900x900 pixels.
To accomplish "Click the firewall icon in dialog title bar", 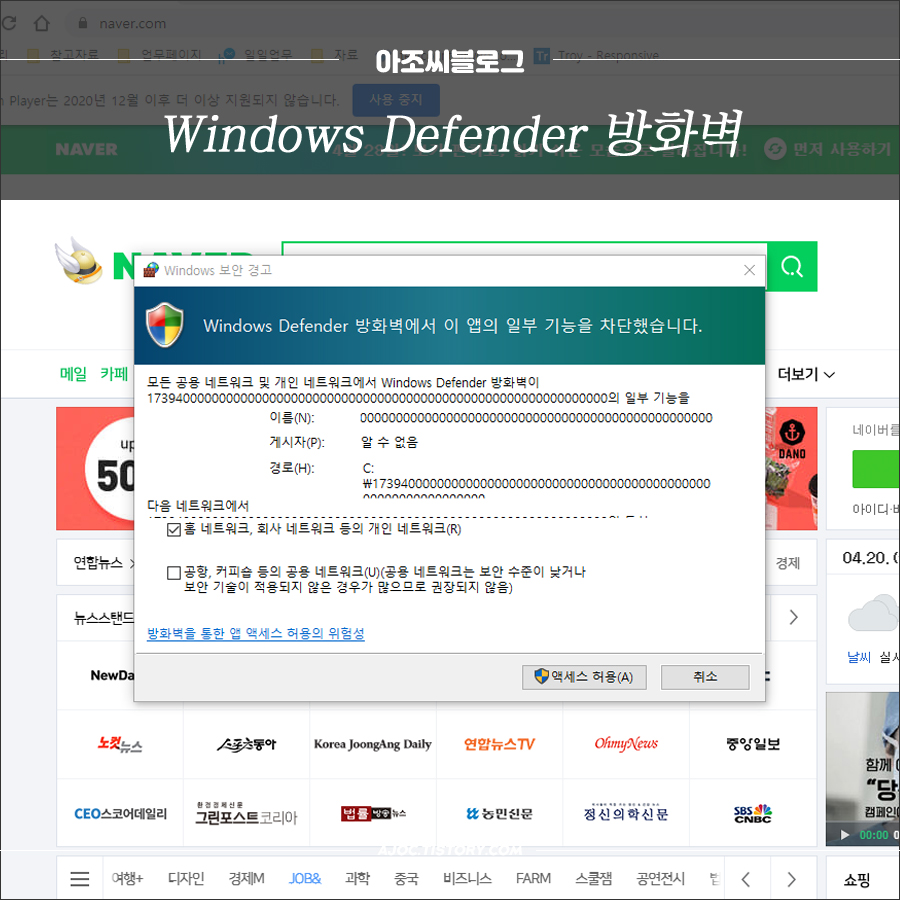I will (x=151, y=270).
